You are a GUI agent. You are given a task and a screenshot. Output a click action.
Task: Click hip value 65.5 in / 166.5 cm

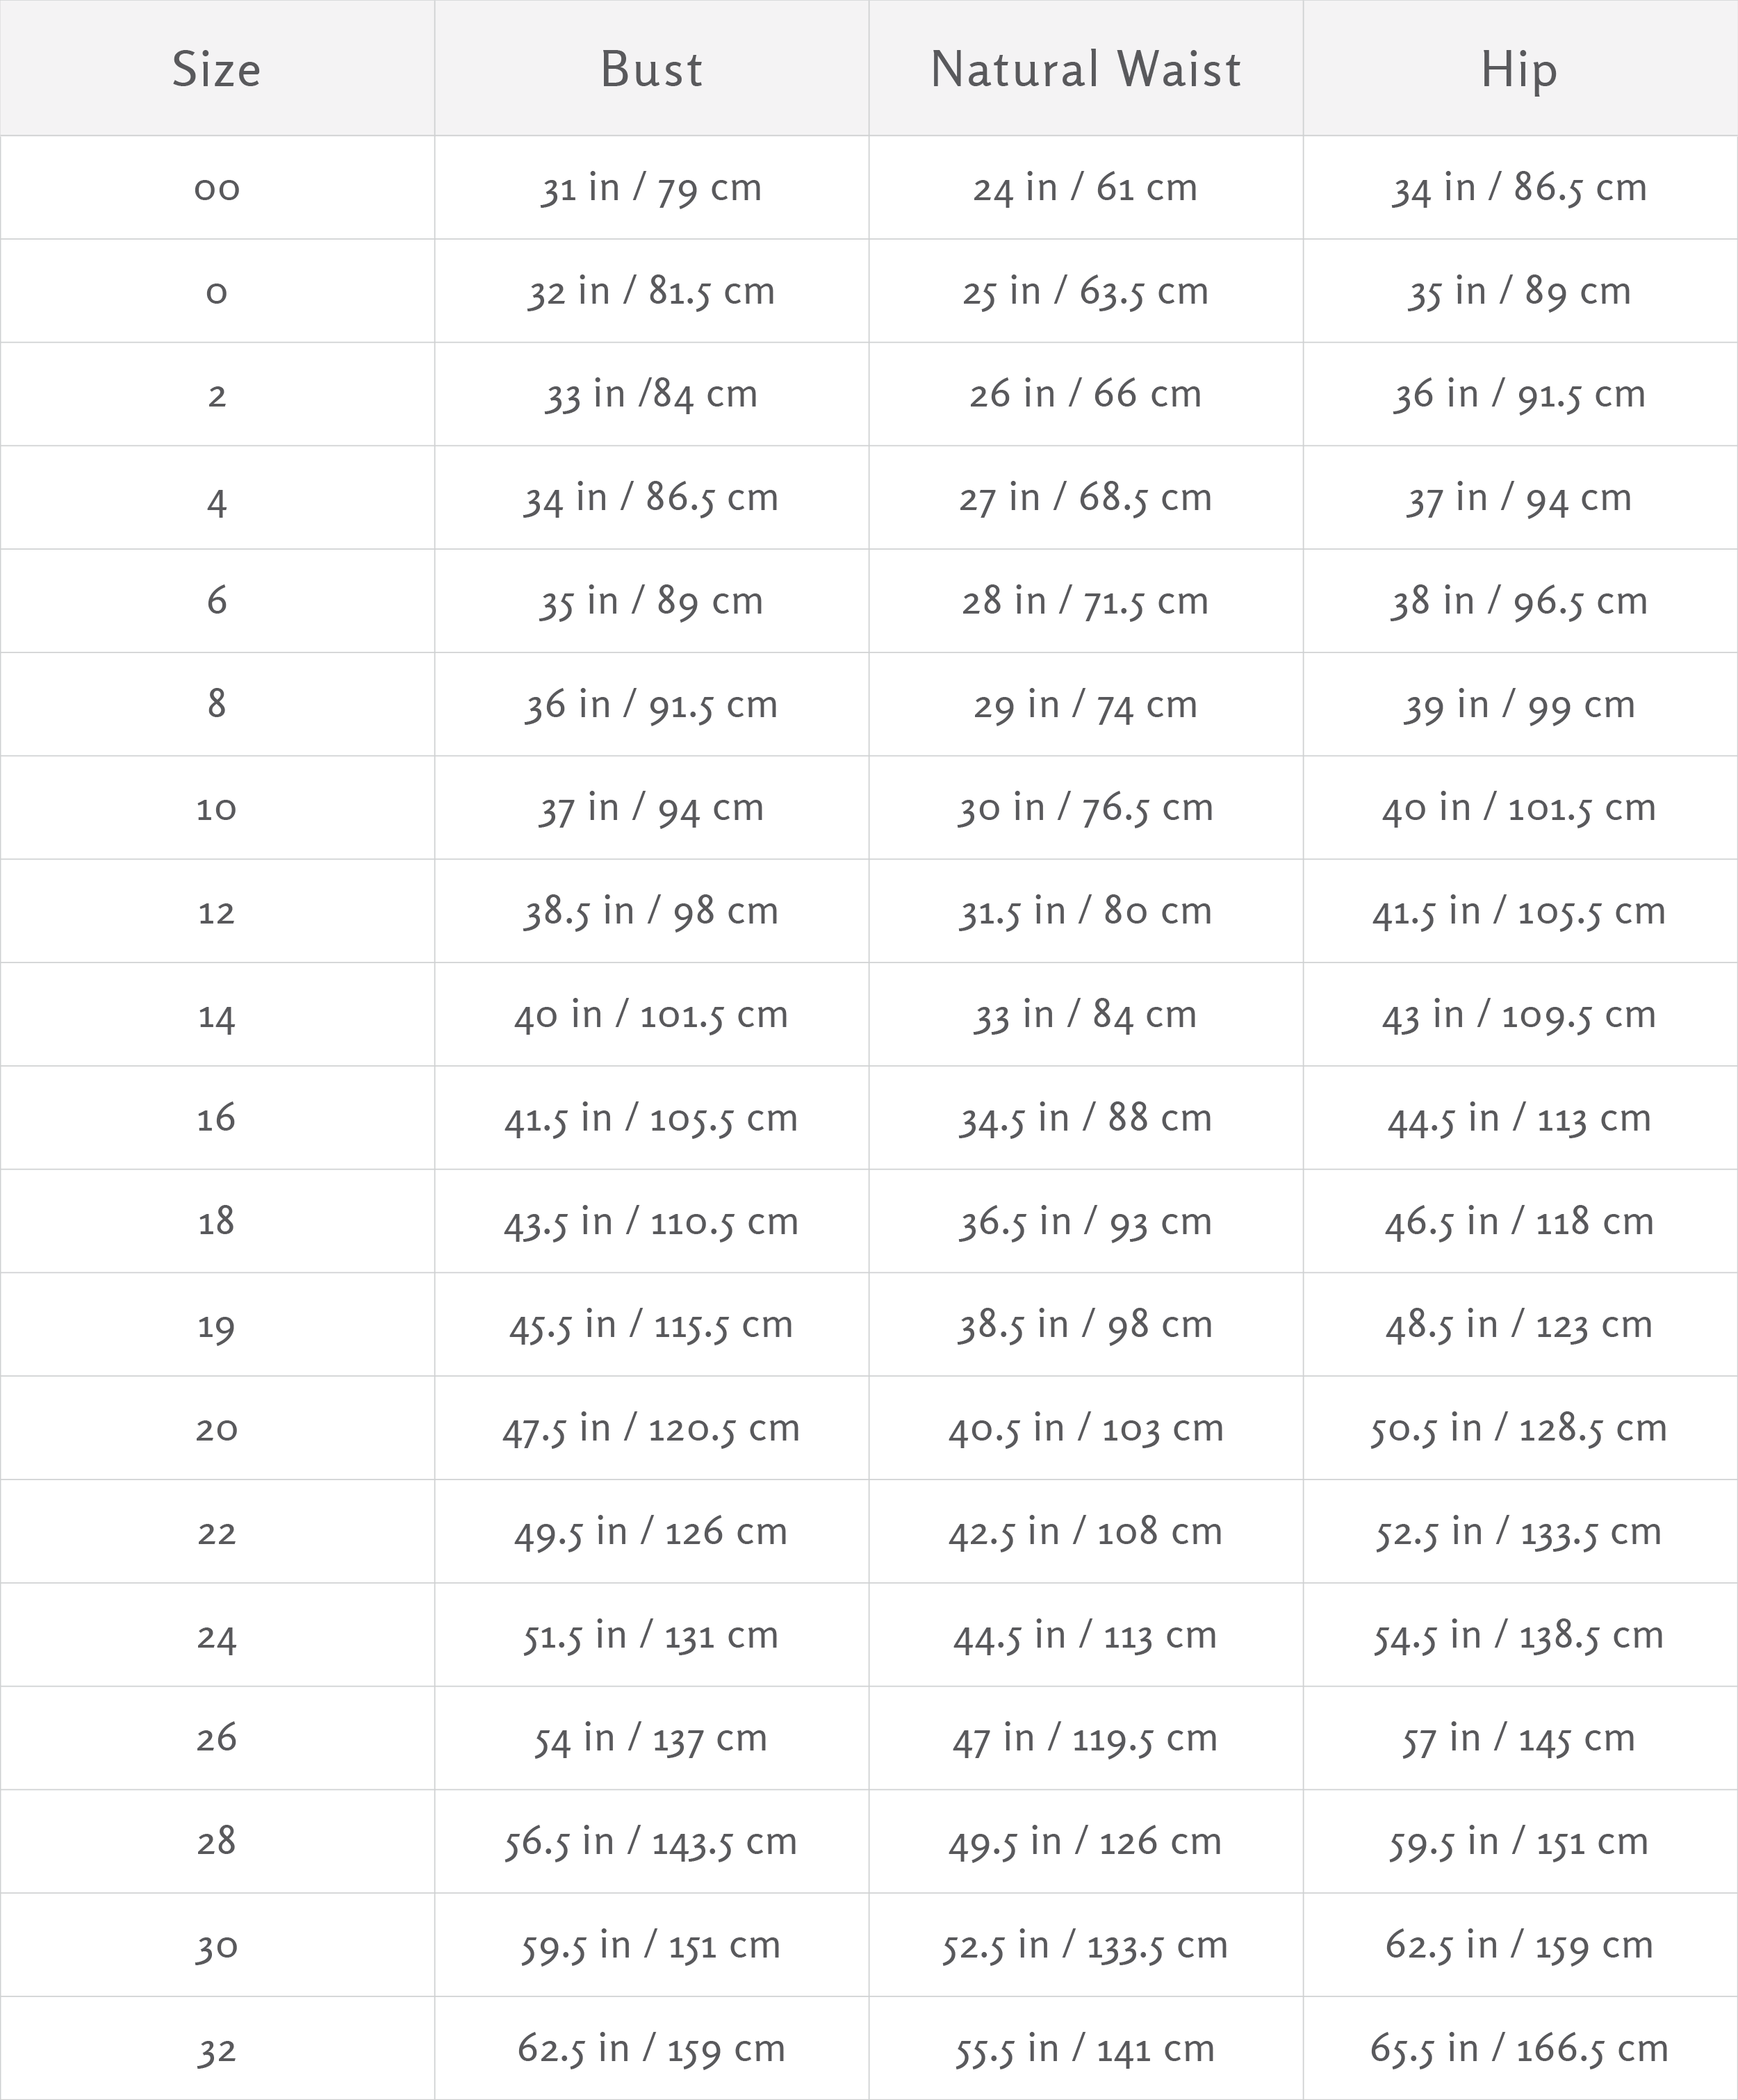click(x=1519, y=2048)
